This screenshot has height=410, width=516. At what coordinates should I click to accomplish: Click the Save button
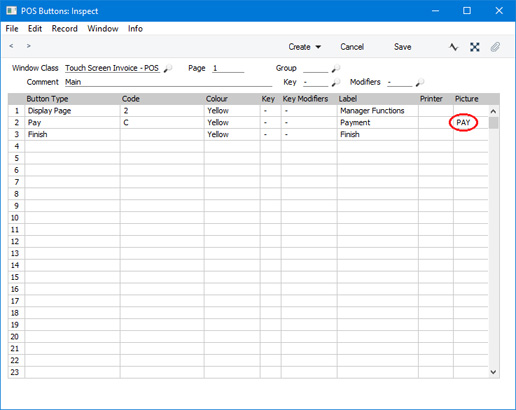402,47
